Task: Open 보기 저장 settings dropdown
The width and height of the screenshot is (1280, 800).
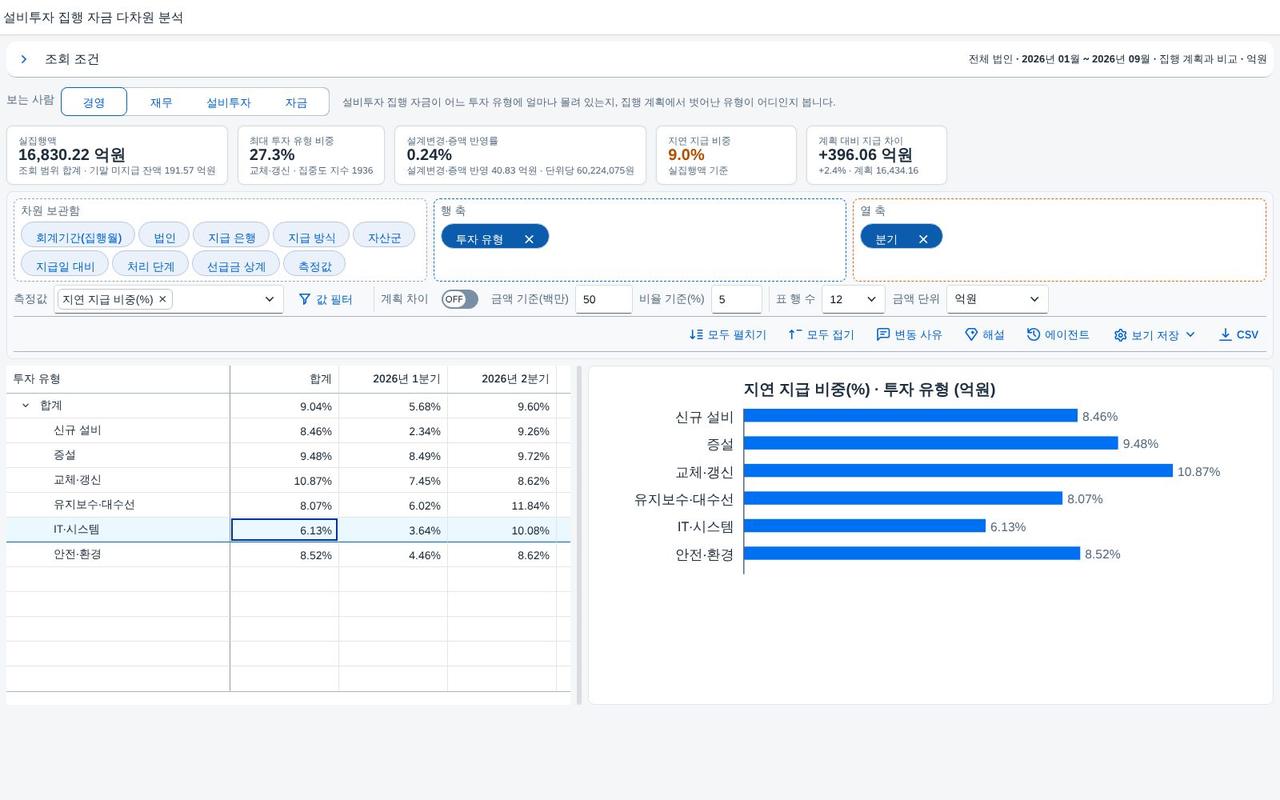Action: point(1155,335)
